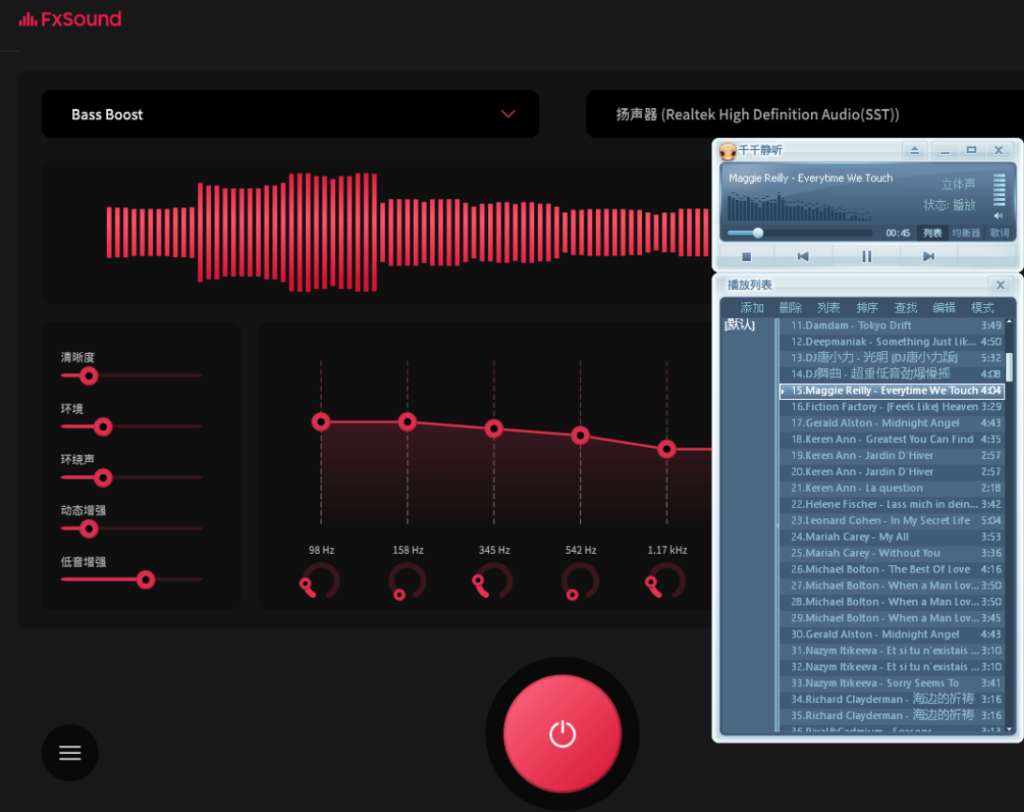
Task: Open the 列表 menu in the playlist toolbar
Action: click(x=828, y=308)
